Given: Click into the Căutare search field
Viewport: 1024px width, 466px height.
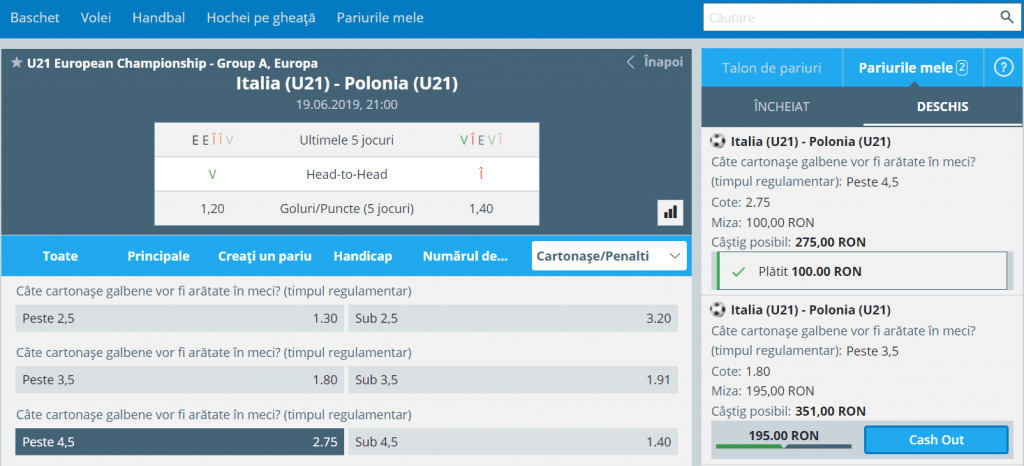Looking at the screenshot, I should point(850,18).
